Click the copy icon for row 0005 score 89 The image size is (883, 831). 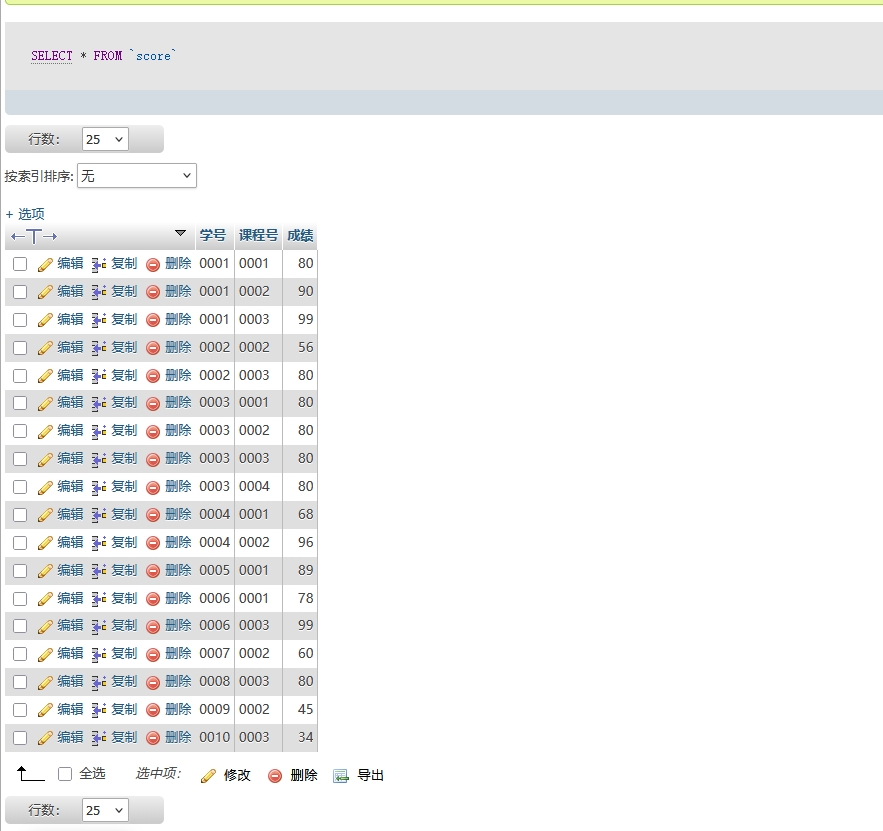pos(99,571)
